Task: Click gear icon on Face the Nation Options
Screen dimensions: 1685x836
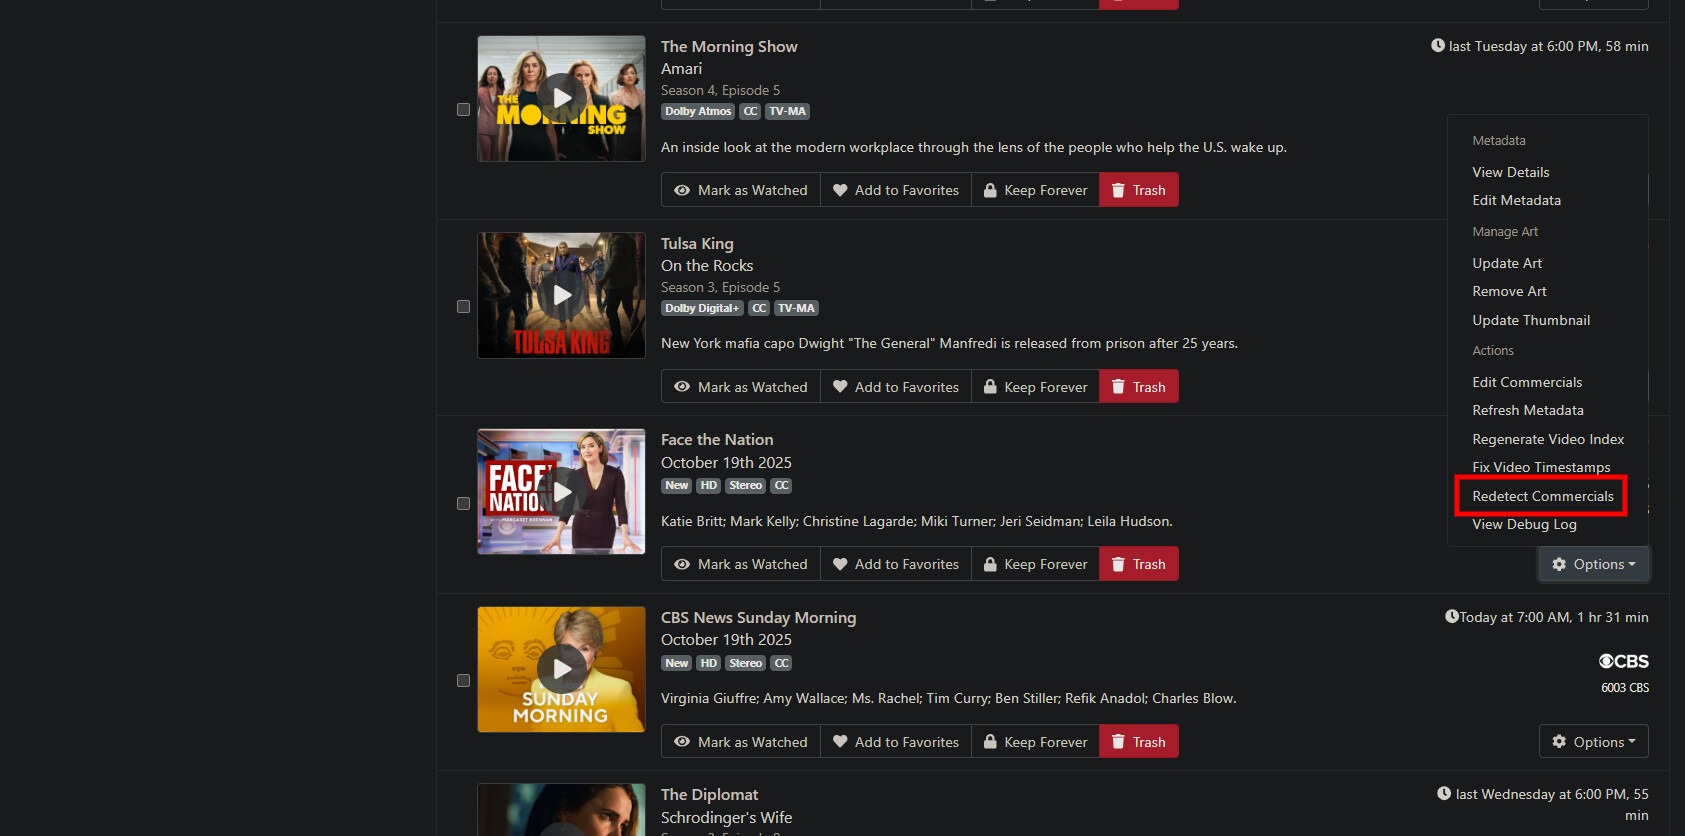Action: 1559,564
